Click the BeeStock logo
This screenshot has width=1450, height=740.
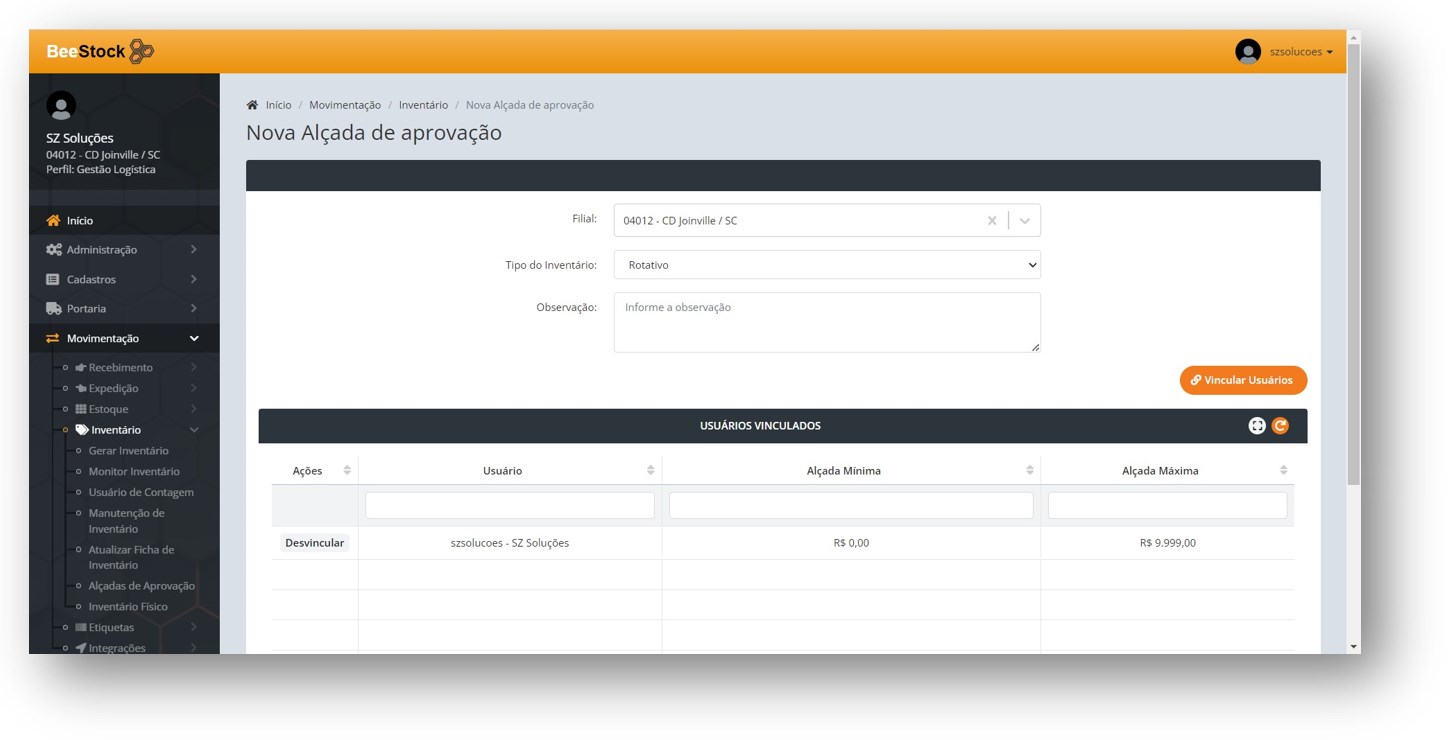[x=100, y=51]
